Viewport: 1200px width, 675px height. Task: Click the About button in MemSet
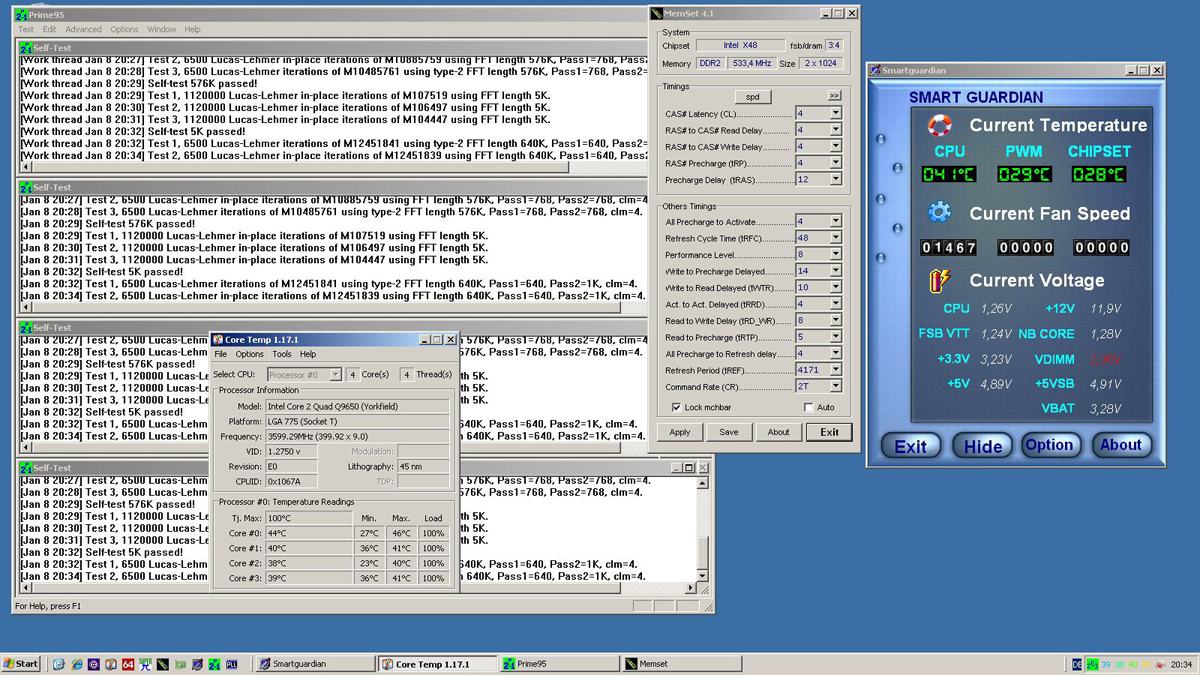pyautogui.click(x=779, y=432)
